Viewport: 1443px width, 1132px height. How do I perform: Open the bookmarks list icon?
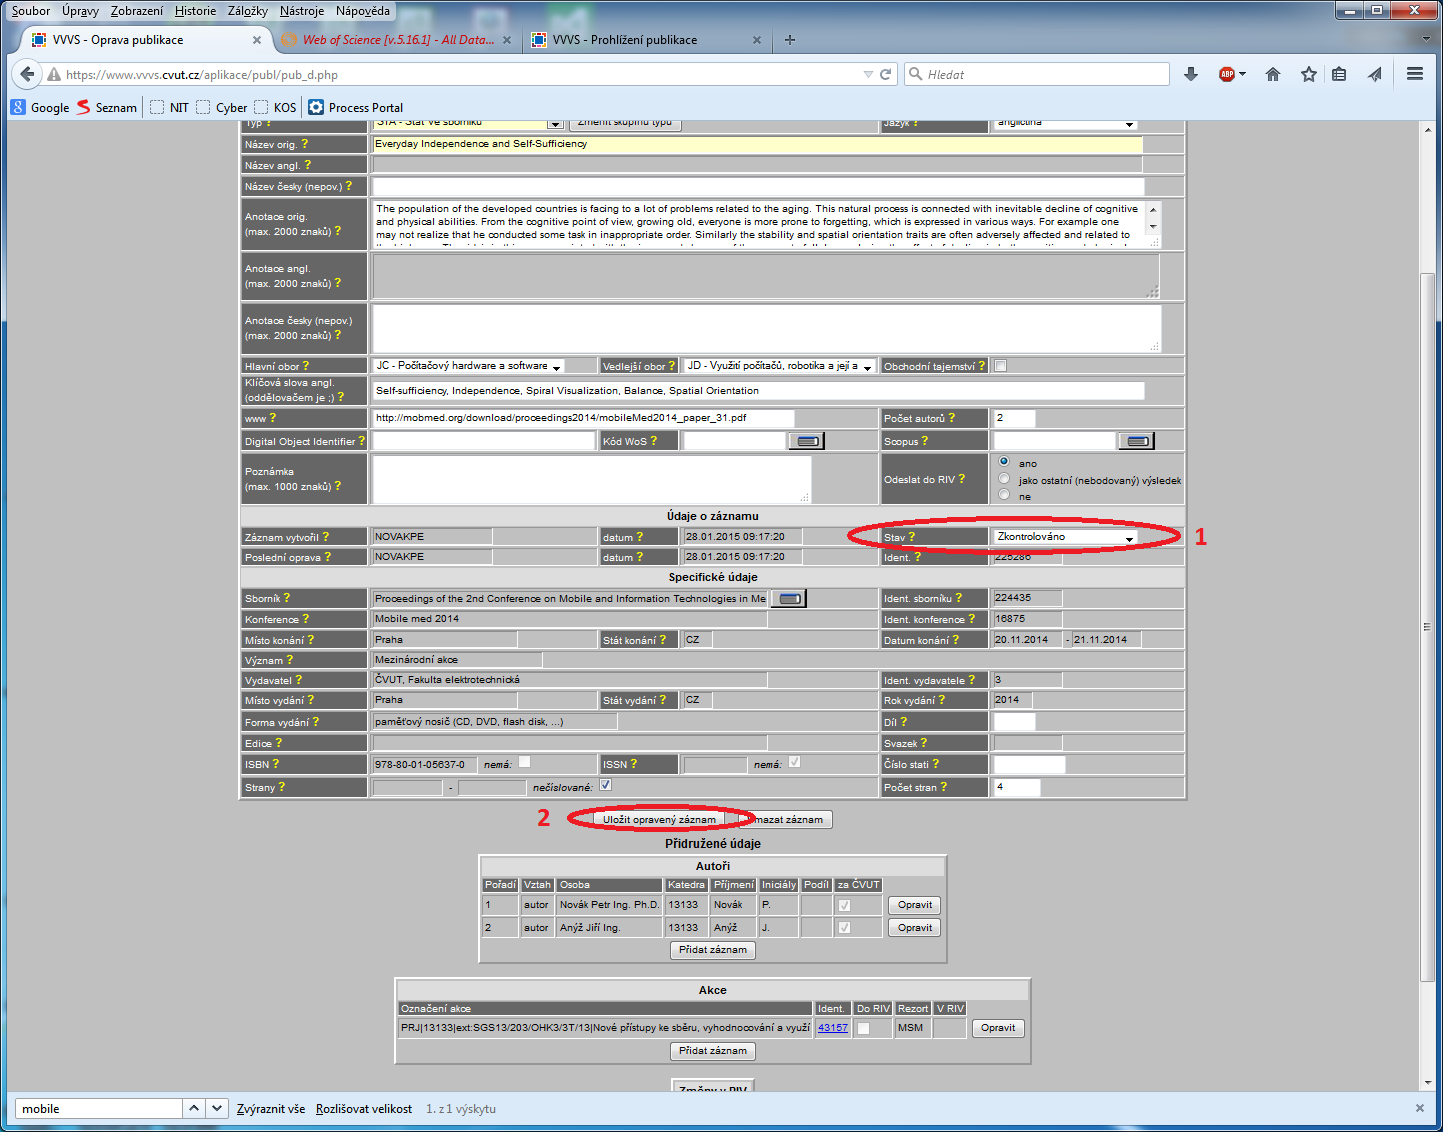1339,74
